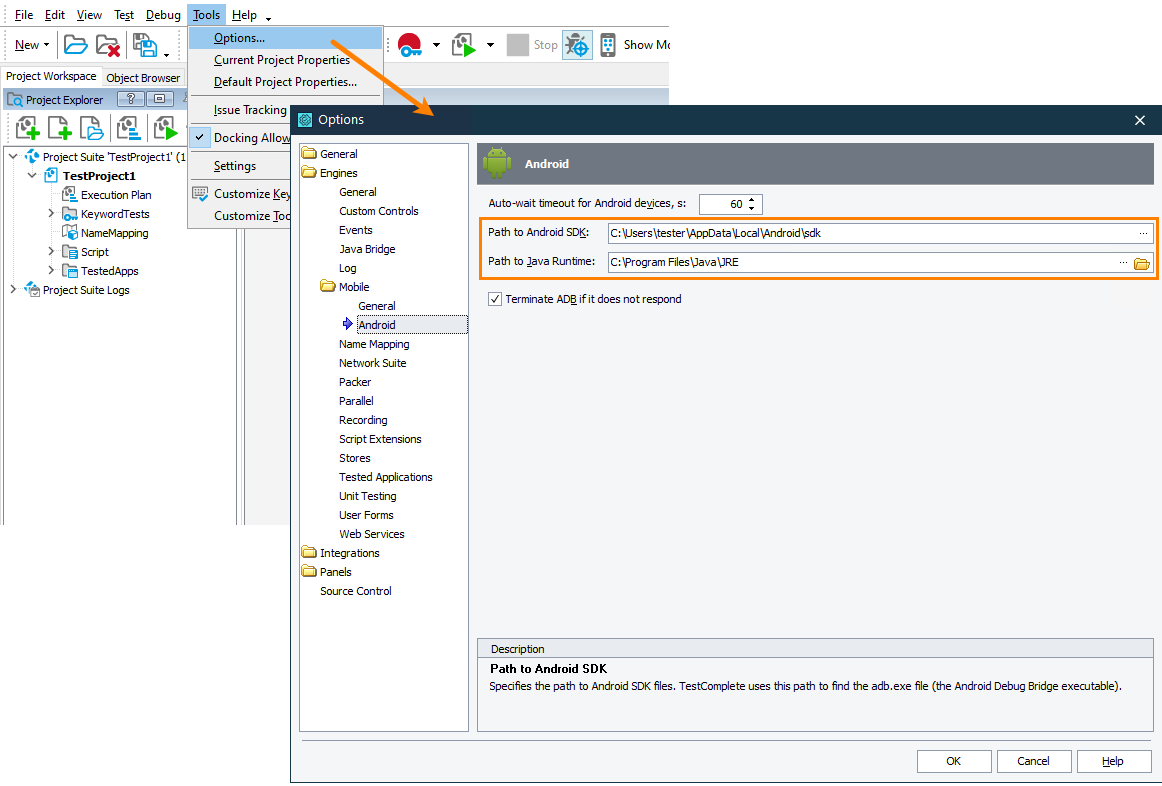Open the Record button dropdown arrow
The width and height of the screenshot is (1162, 786).
tap(436, 44)
